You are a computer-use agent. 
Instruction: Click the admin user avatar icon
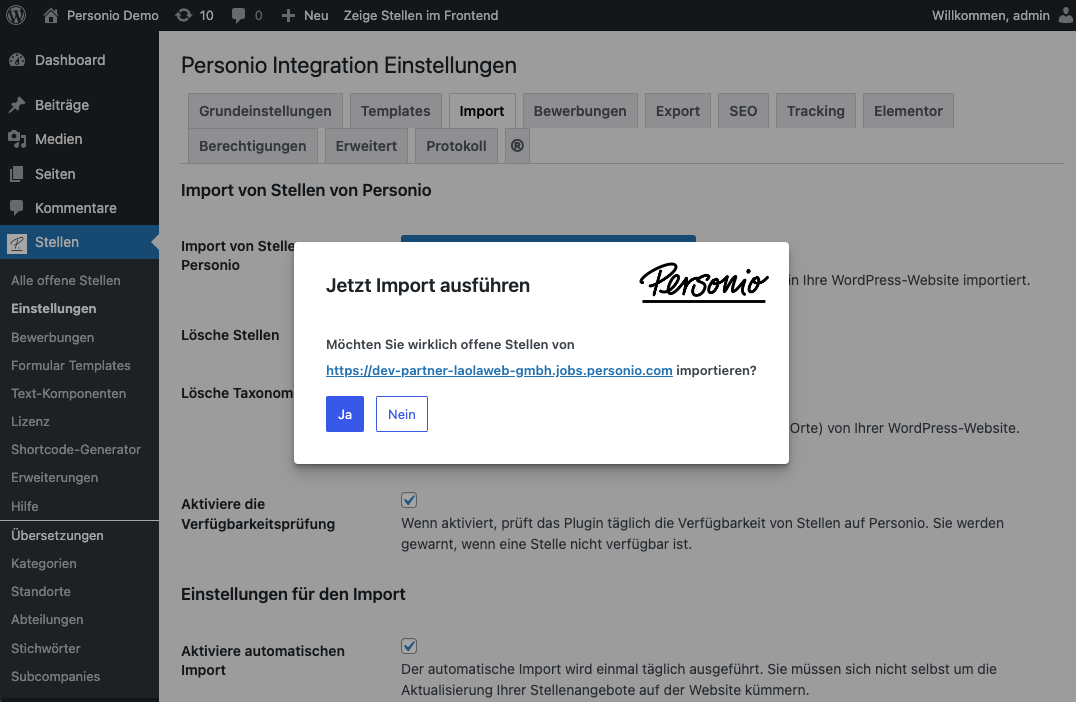pyautogui.click(x=1066, y=15)
